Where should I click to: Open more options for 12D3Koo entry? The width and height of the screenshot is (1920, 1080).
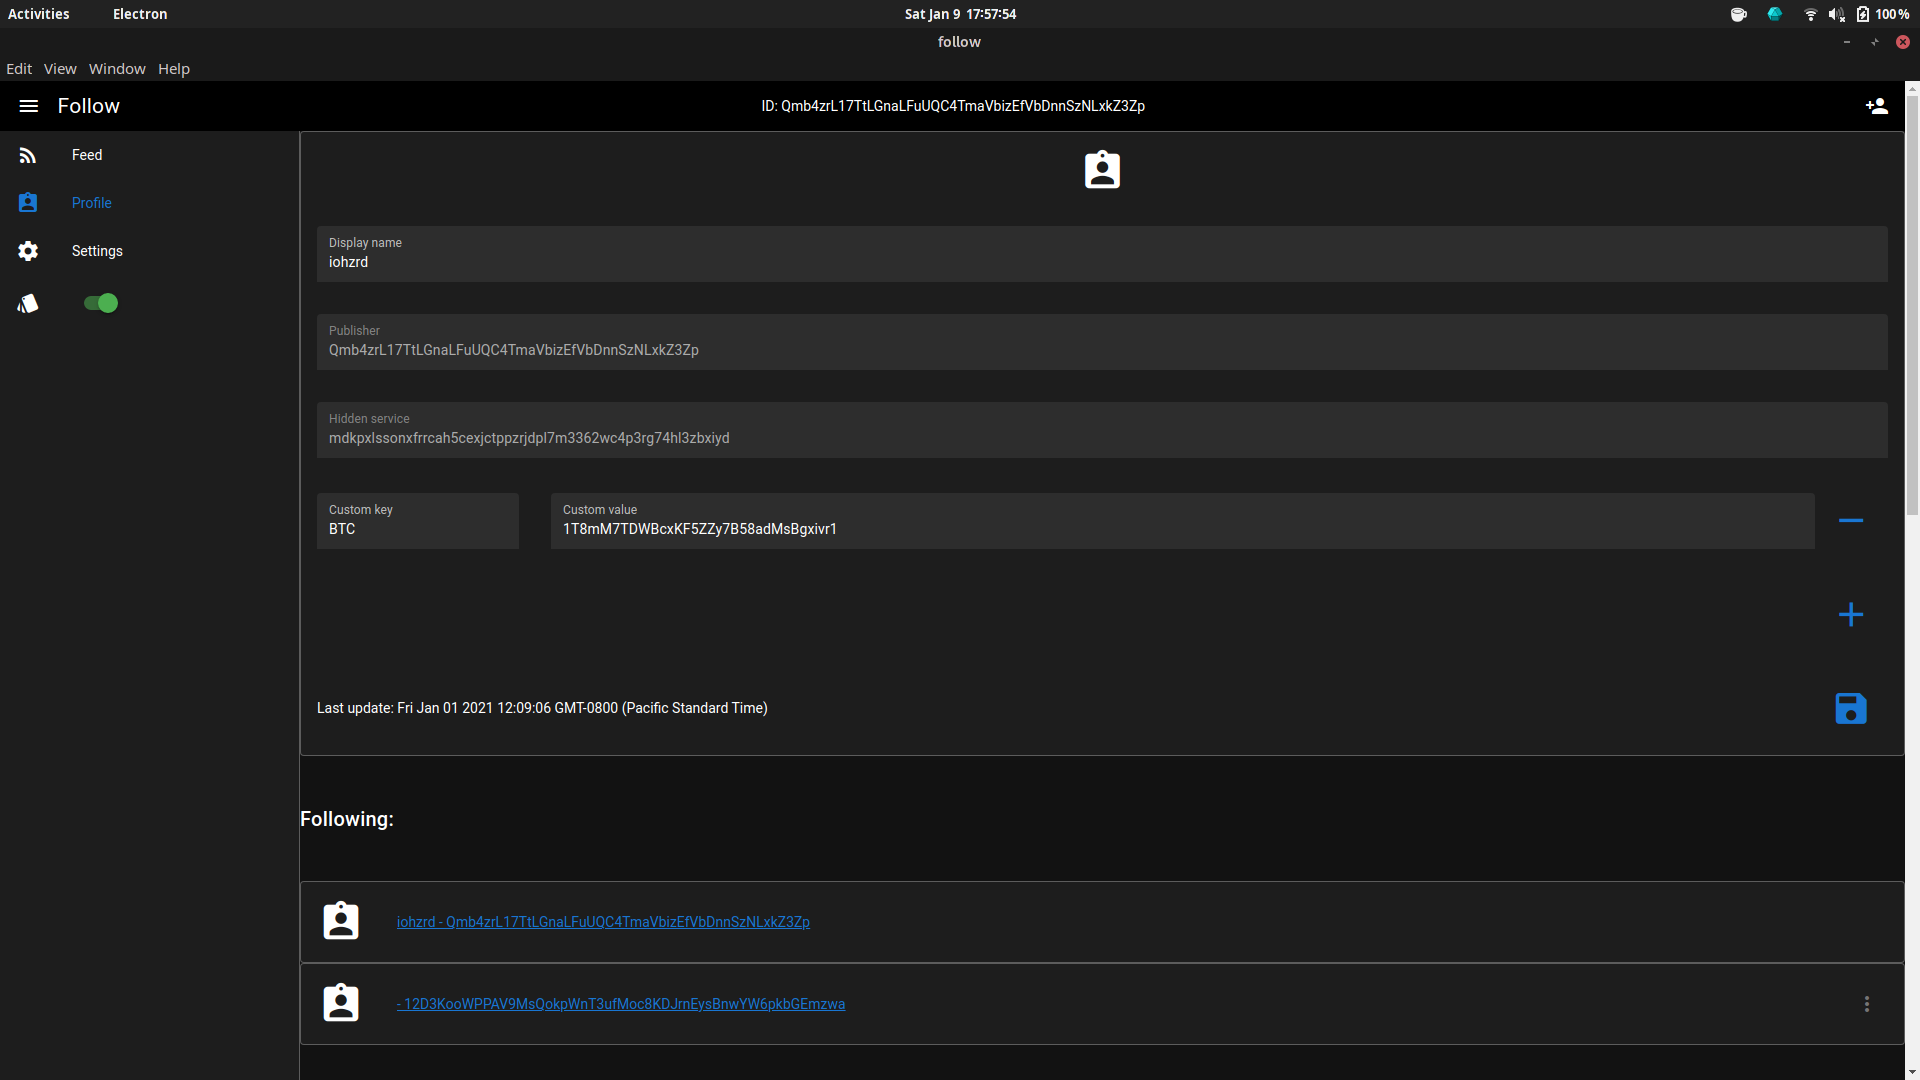[x=1866, y=1004]
